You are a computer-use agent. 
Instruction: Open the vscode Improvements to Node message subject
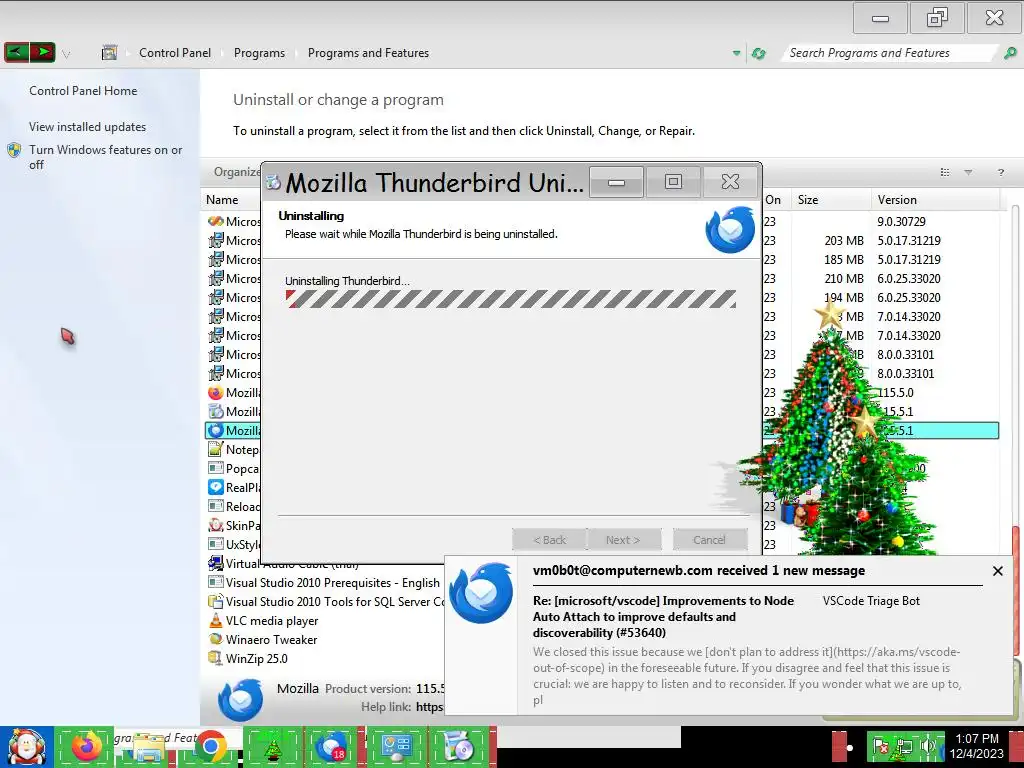coord(664,617)
